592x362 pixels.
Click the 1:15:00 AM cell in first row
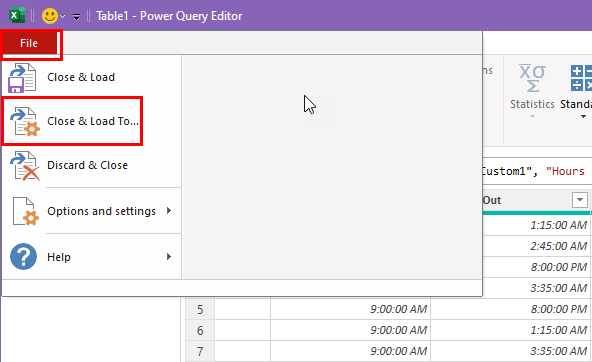[536, 225]
